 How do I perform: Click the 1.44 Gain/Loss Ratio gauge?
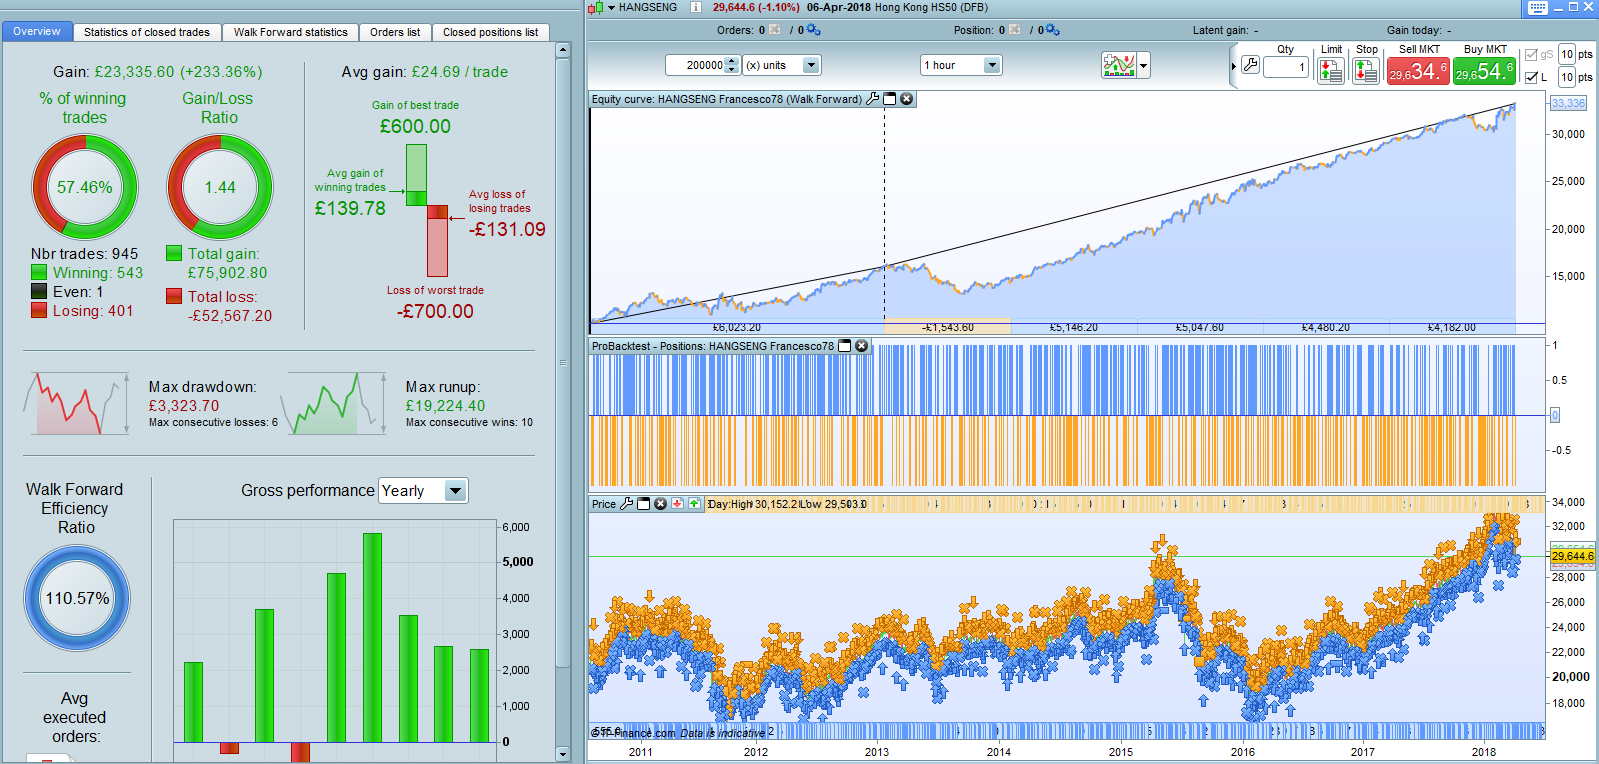(220, 187)
